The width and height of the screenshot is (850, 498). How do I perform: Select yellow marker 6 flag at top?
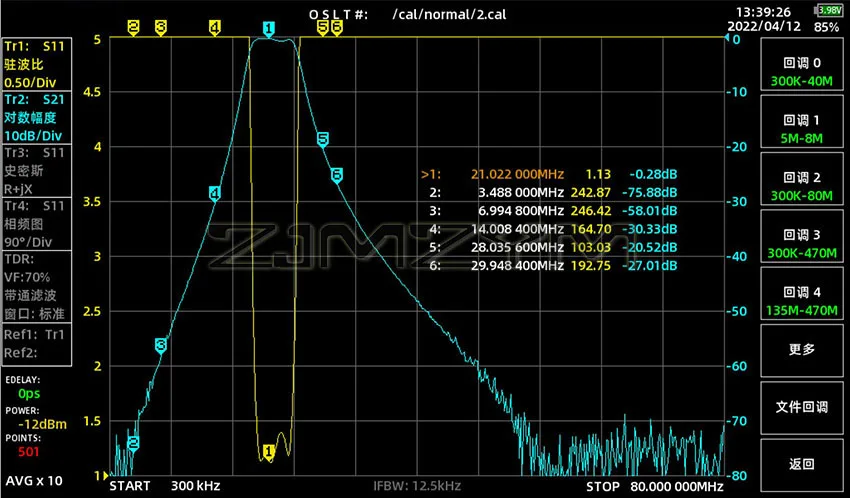337,28
